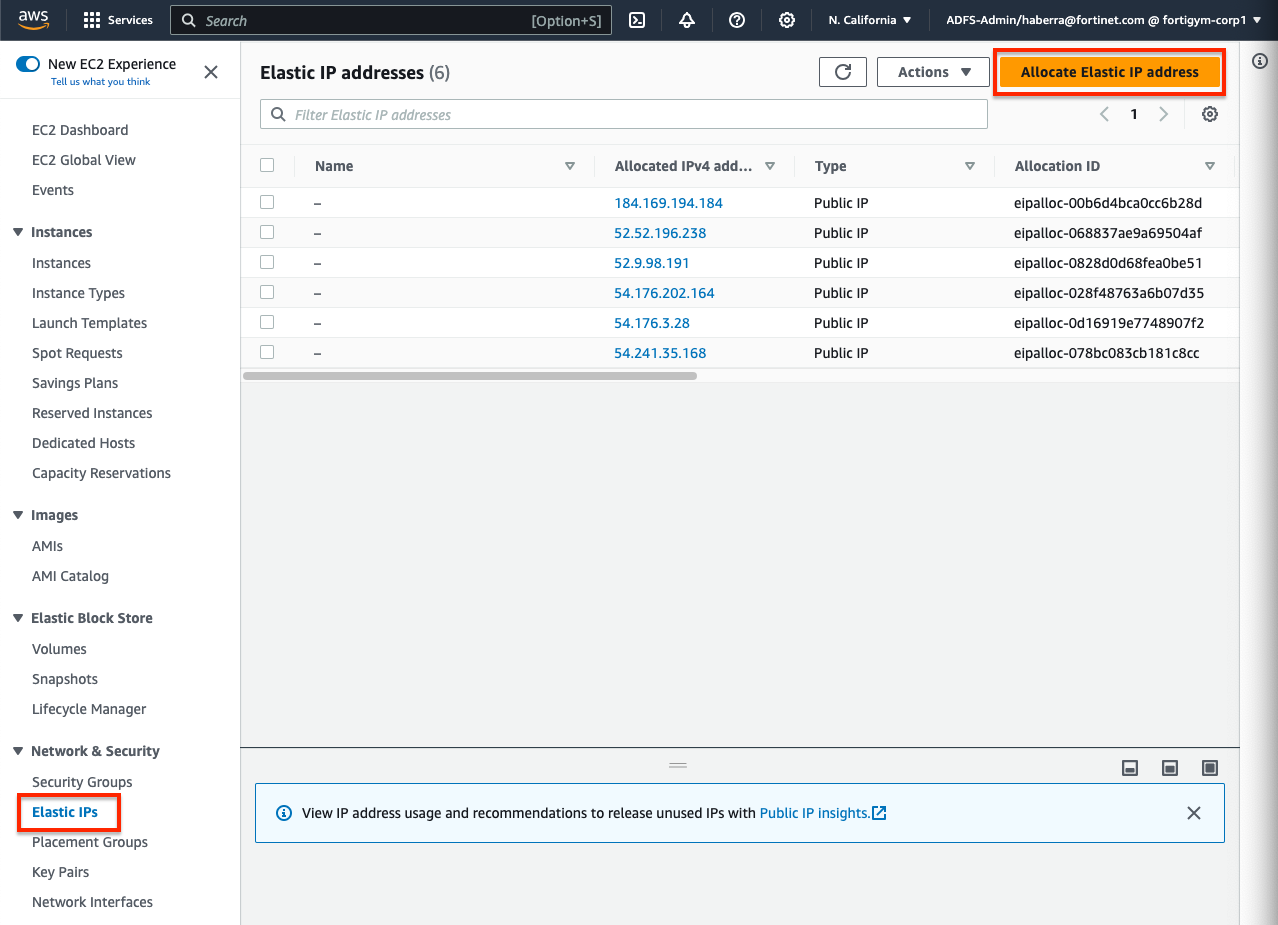Screen dimensions: 1278x925
Task: Set details pane to minimized layout
Action: 1130,768
